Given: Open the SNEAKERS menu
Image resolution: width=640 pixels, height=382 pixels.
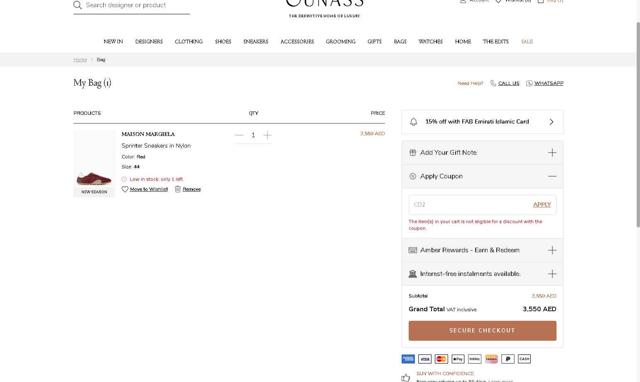Looking at the screenshot, I should click(256, 42).
